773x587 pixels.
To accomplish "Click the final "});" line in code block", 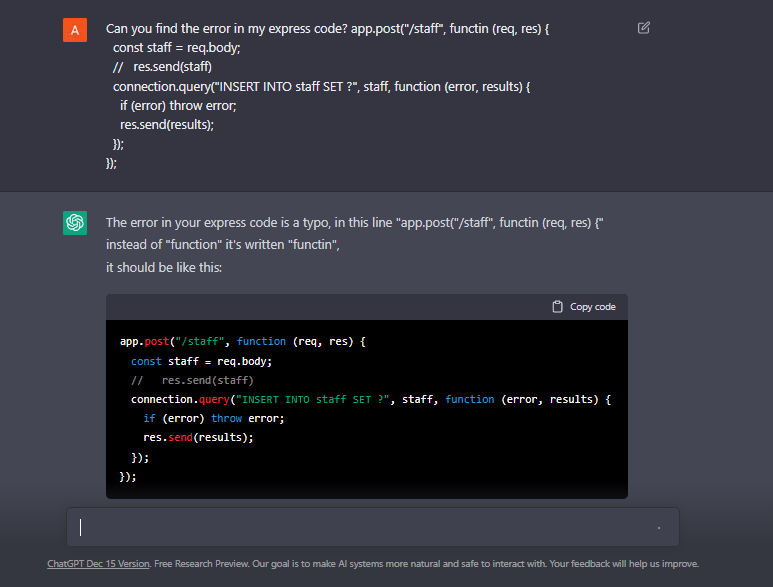I will 128,476.
